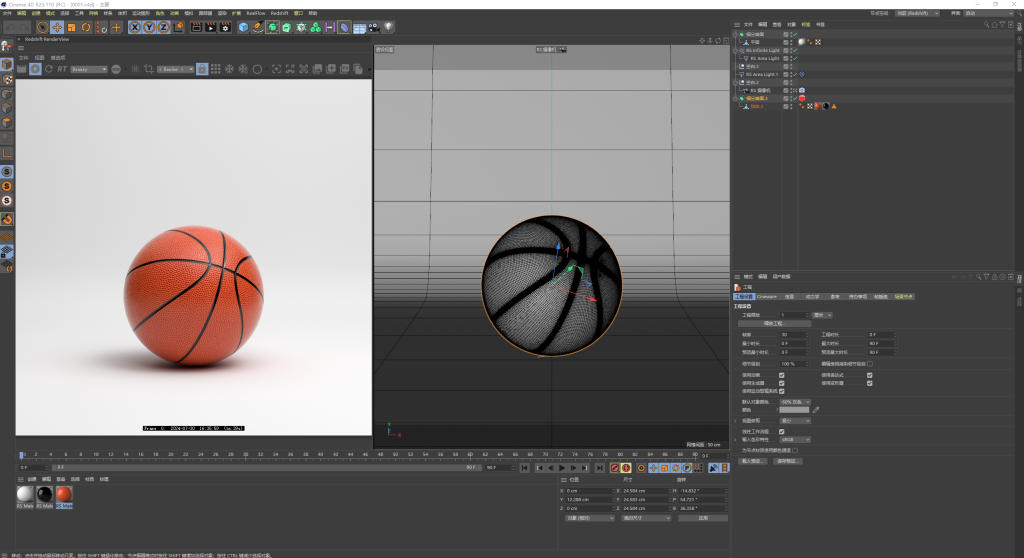Open the Beauty AOV dropdown in RenderView
Image resolution: width=1024 pixels, height=558 pixels.
tap(89, 69)
